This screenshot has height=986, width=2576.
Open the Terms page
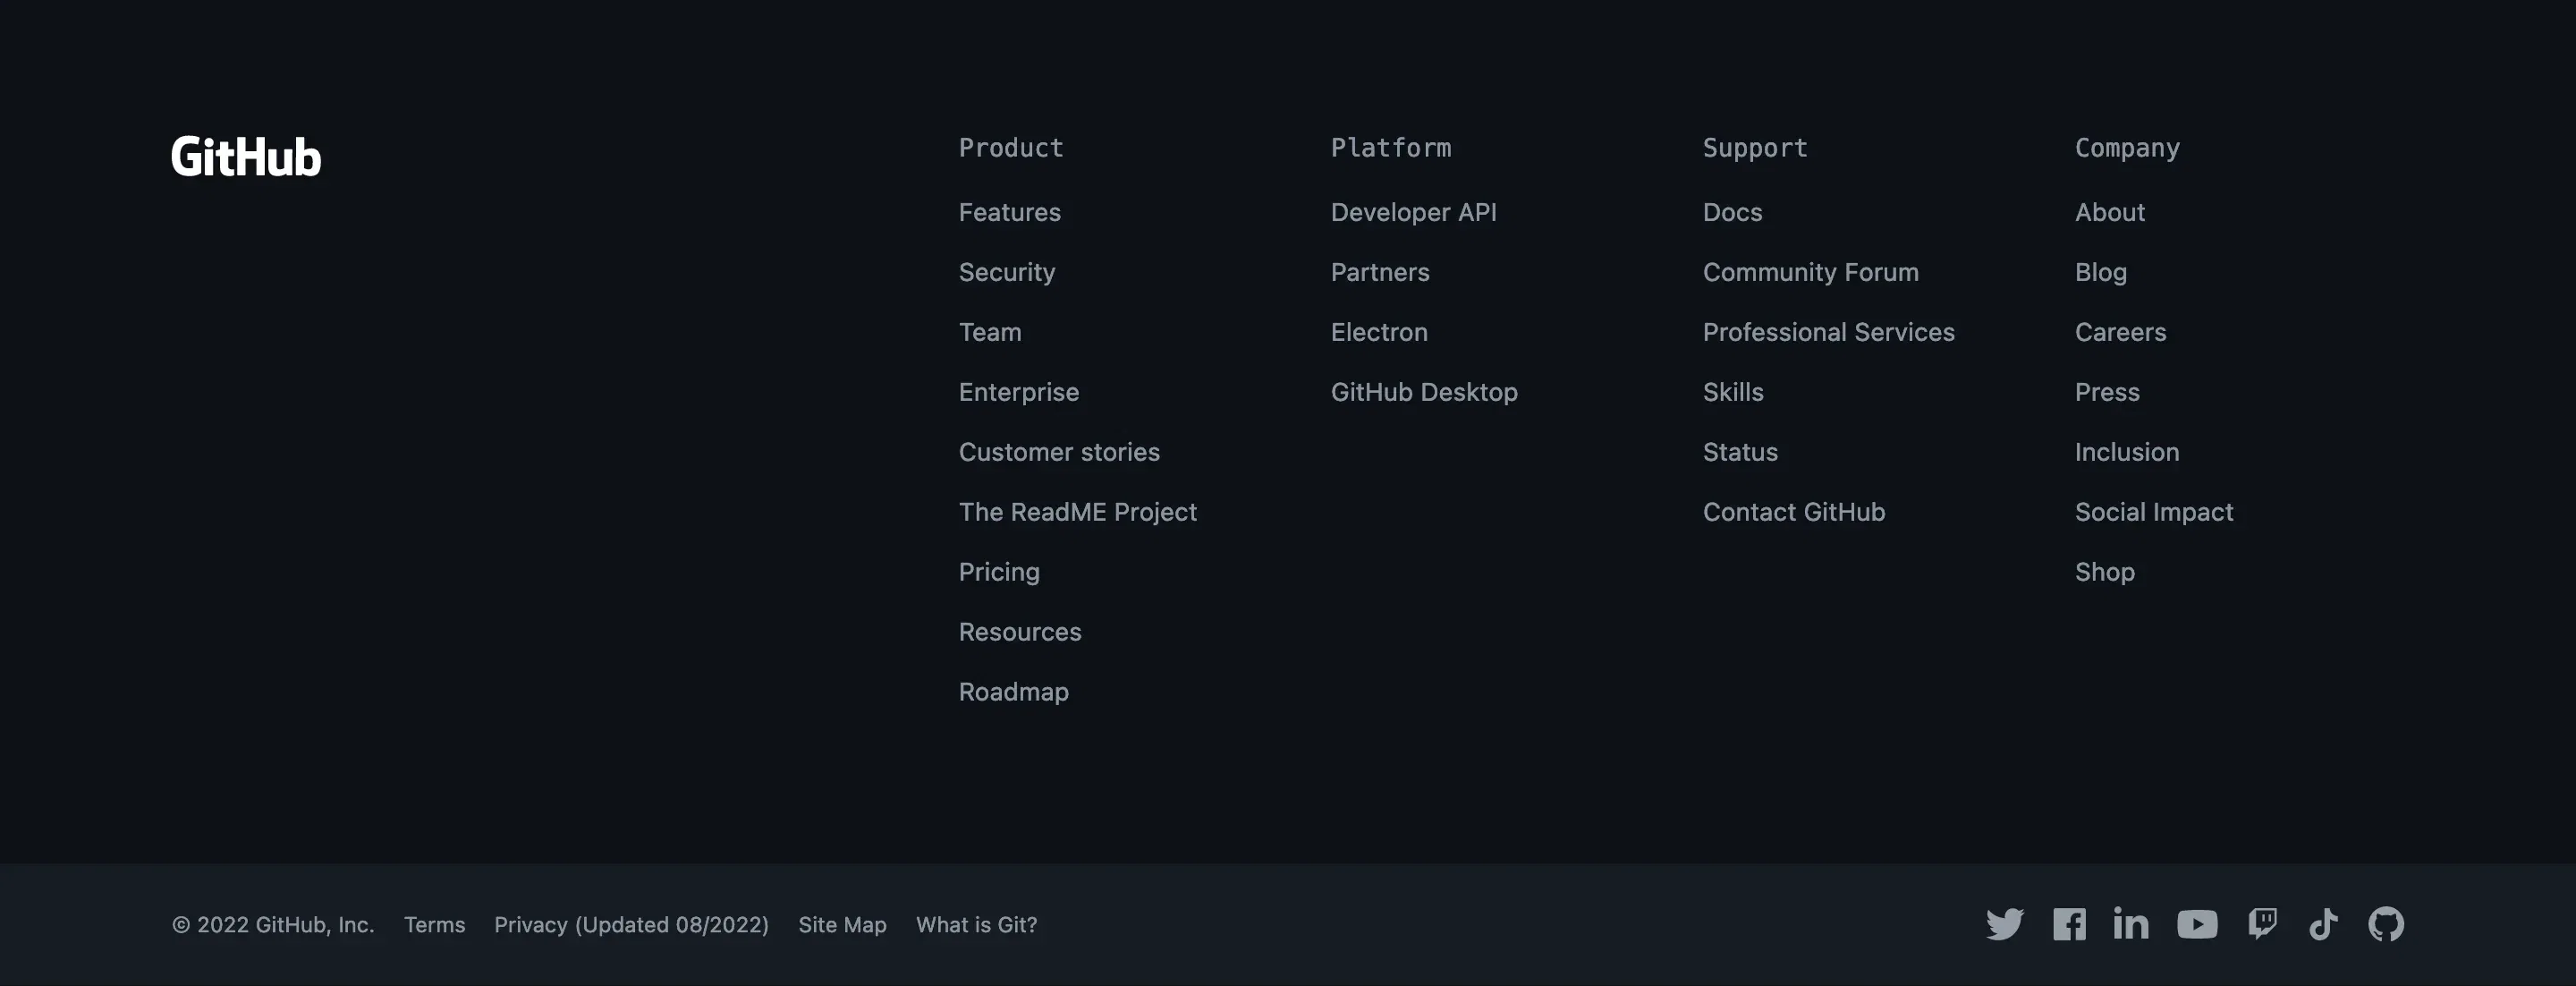[x=434, y=924]
